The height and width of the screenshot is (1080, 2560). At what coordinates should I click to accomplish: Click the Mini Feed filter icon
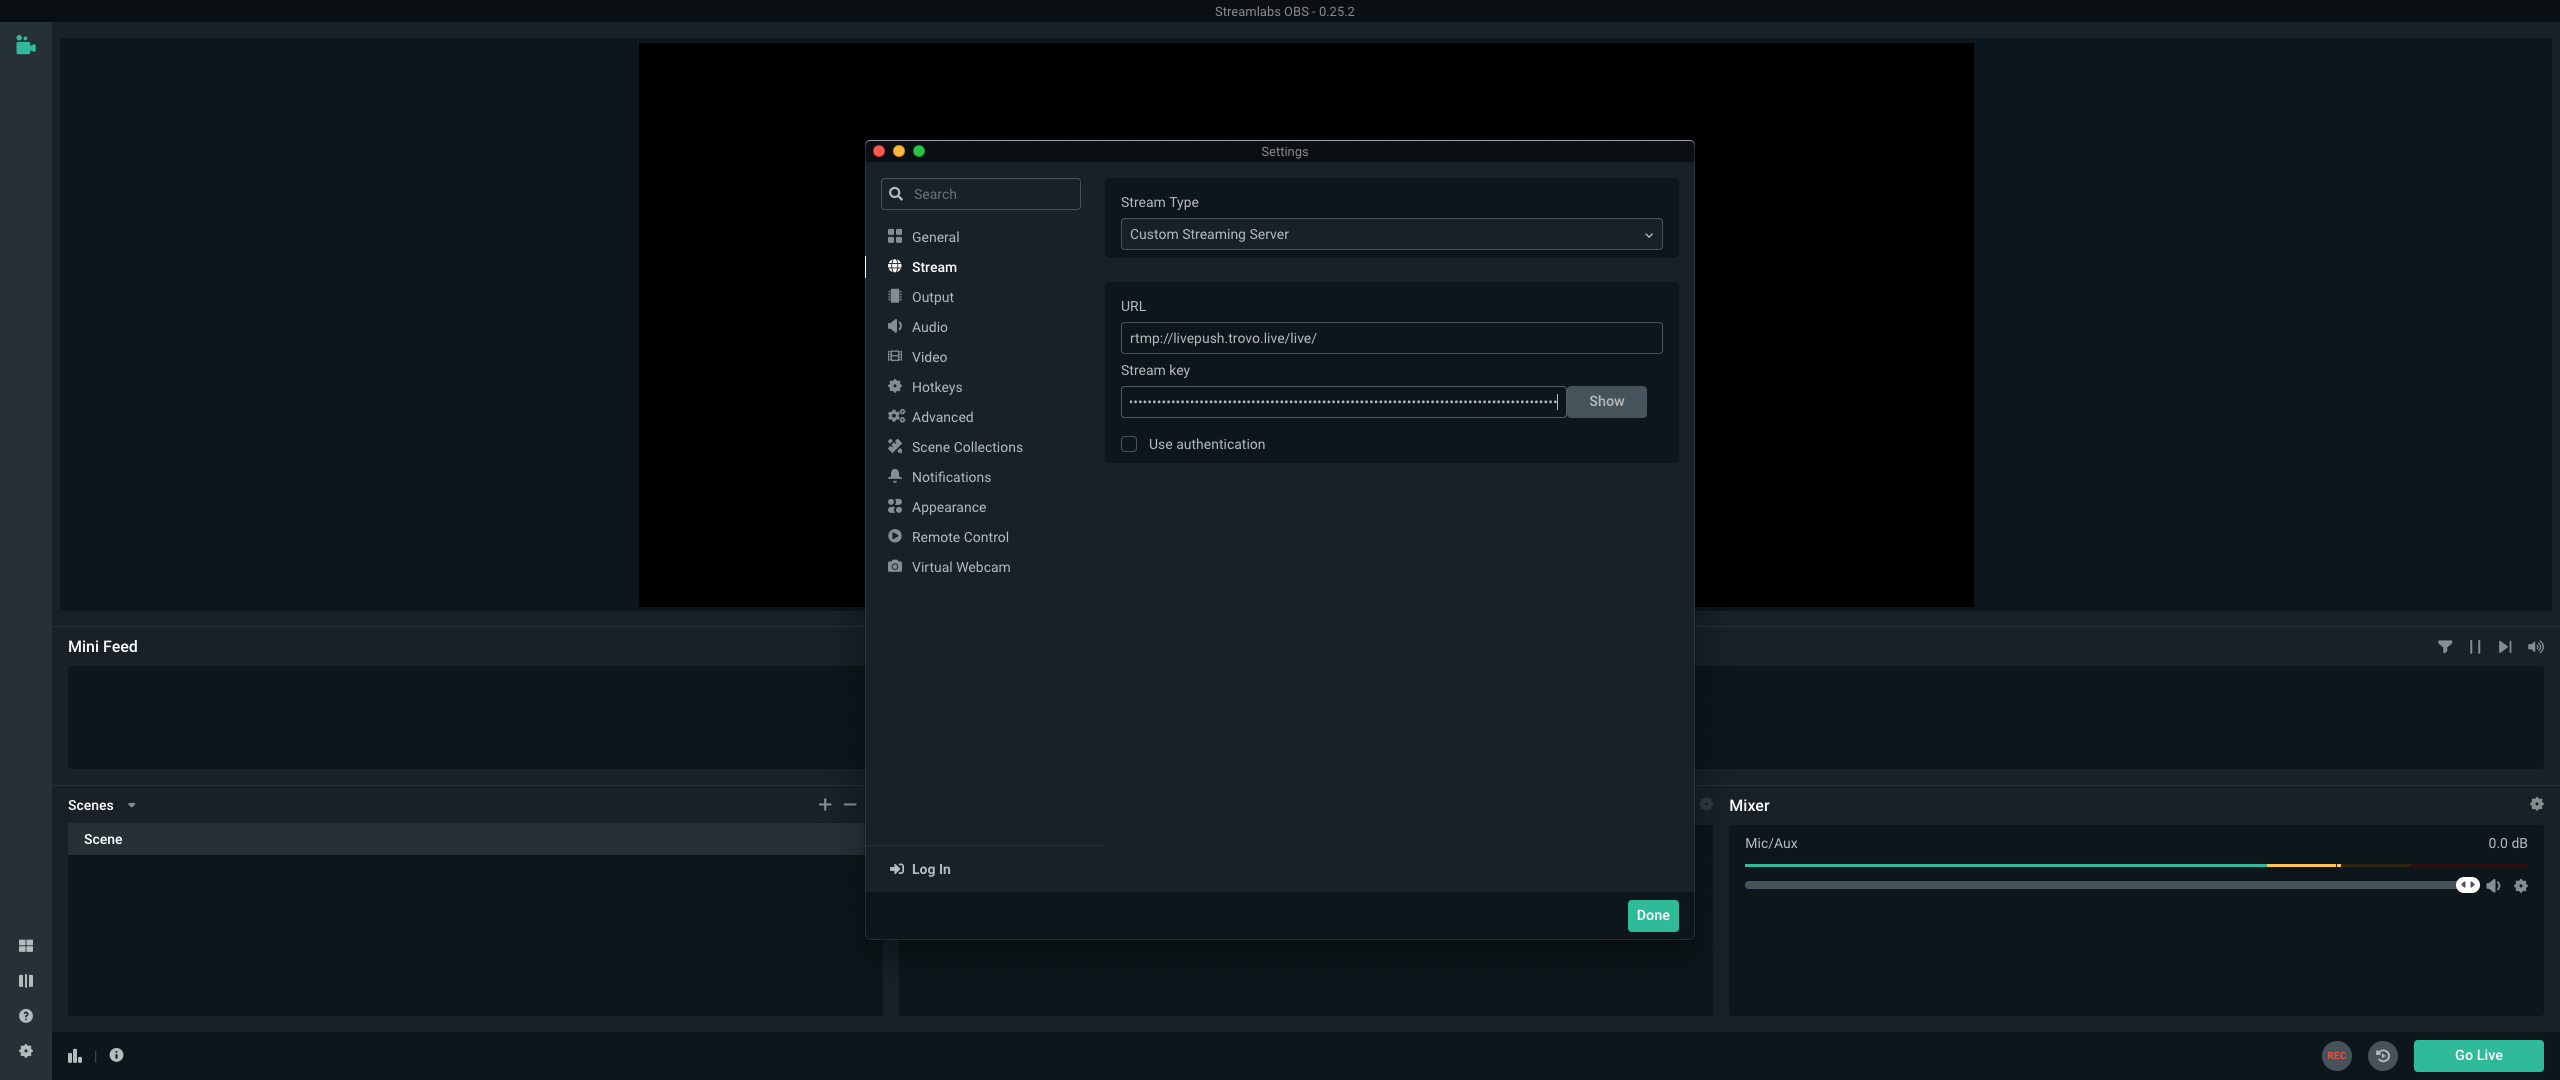[2444, 647]
